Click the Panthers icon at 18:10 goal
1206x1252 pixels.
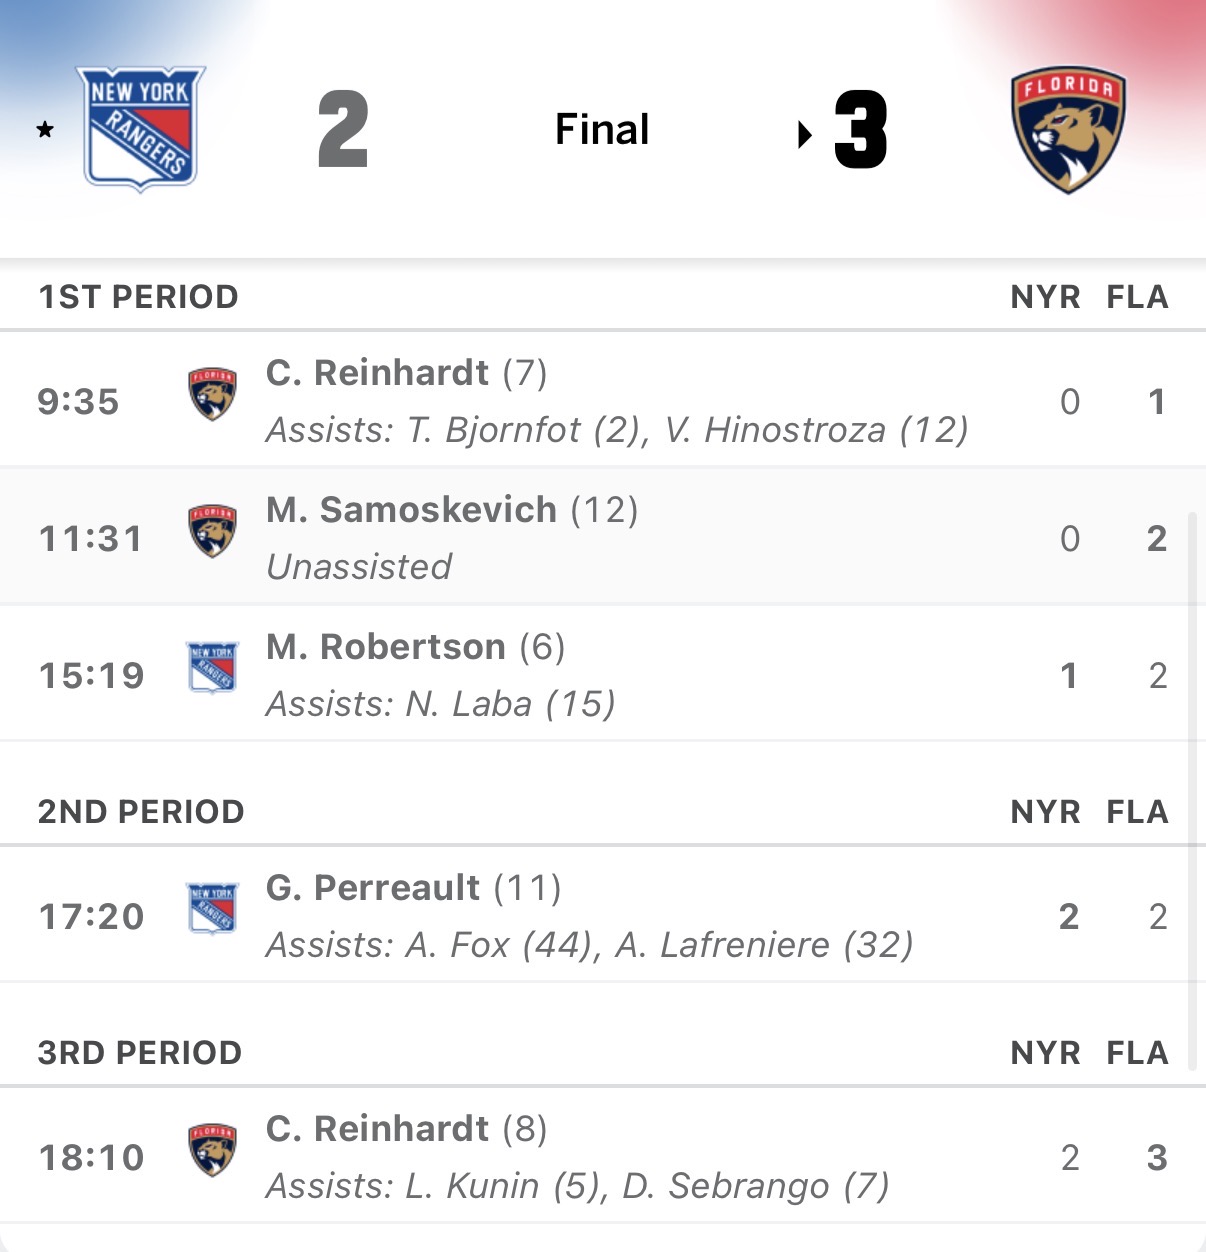coord(212,1150)
